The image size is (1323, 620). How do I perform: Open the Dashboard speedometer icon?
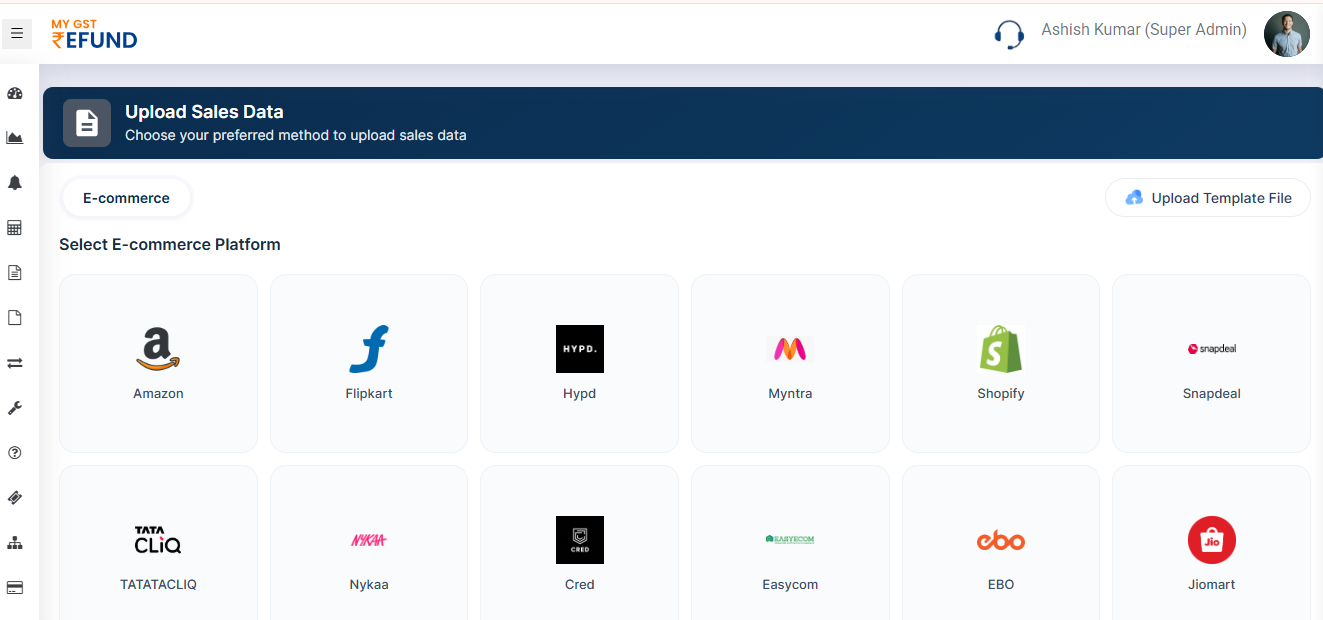pyautogui.click(x=15, y=92)
